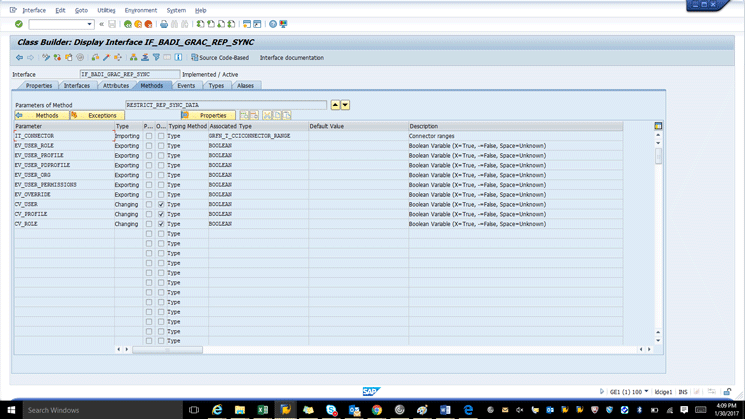
Task: Click the green Back icon in standard toolbar
Action: 128,24
